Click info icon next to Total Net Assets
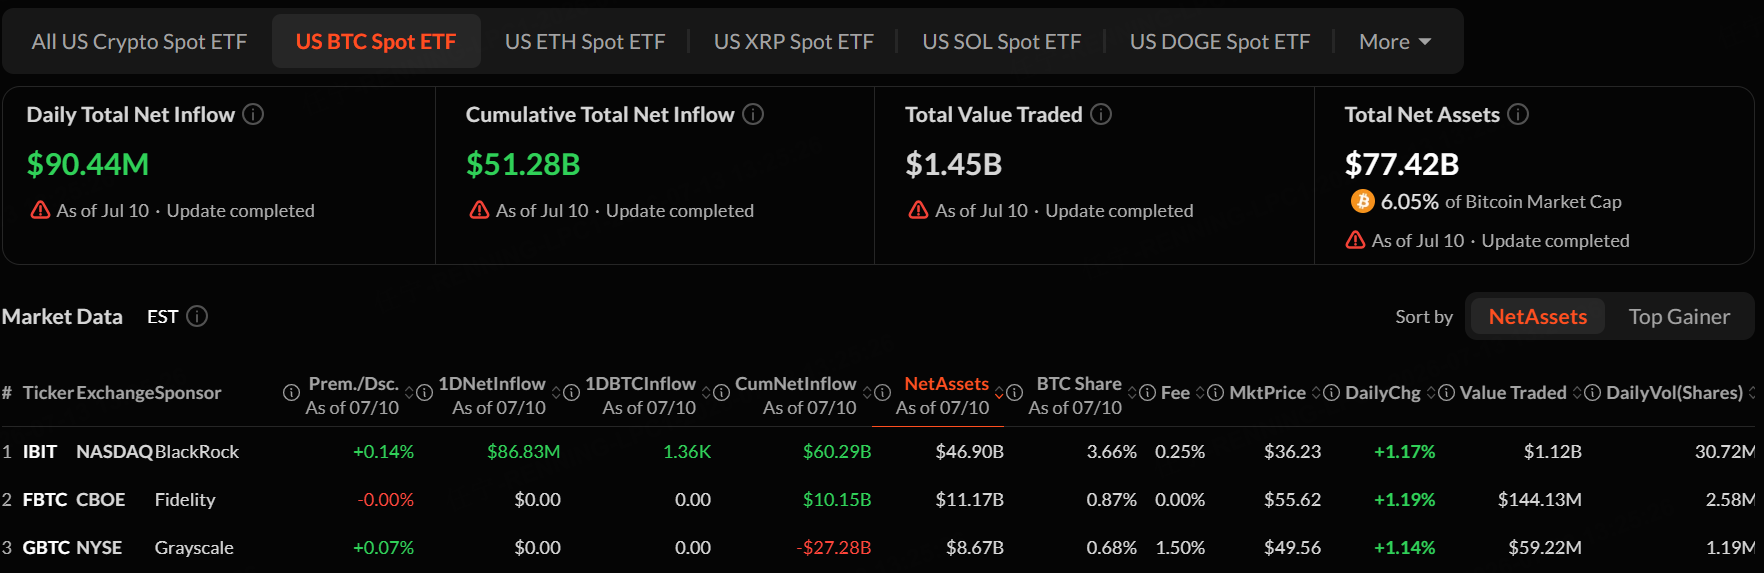Viewport: 1764px width, 573px height. [1518, 114]
